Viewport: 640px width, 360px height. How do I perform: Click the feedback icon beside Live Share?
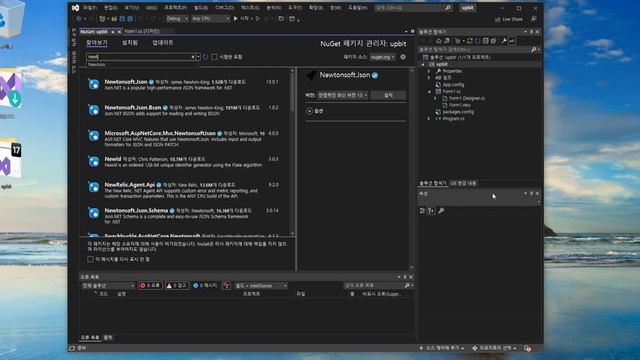tap(533, 19)
